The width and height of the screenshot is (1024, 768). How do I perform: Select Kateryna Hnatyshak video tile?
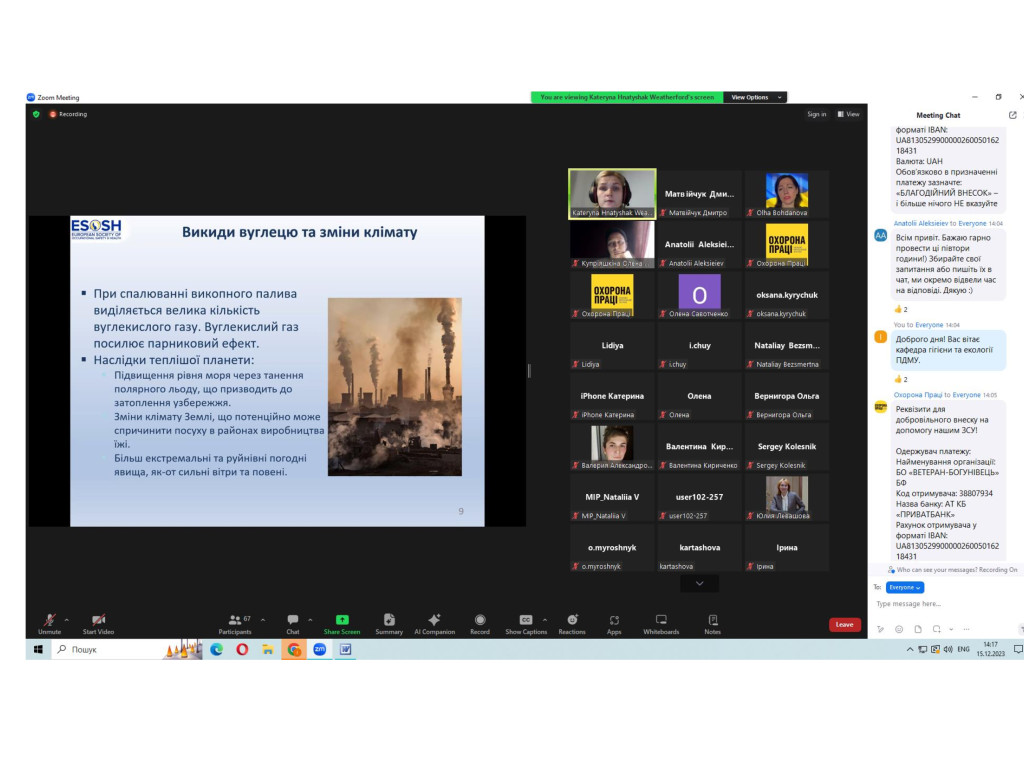pos(612,194)
